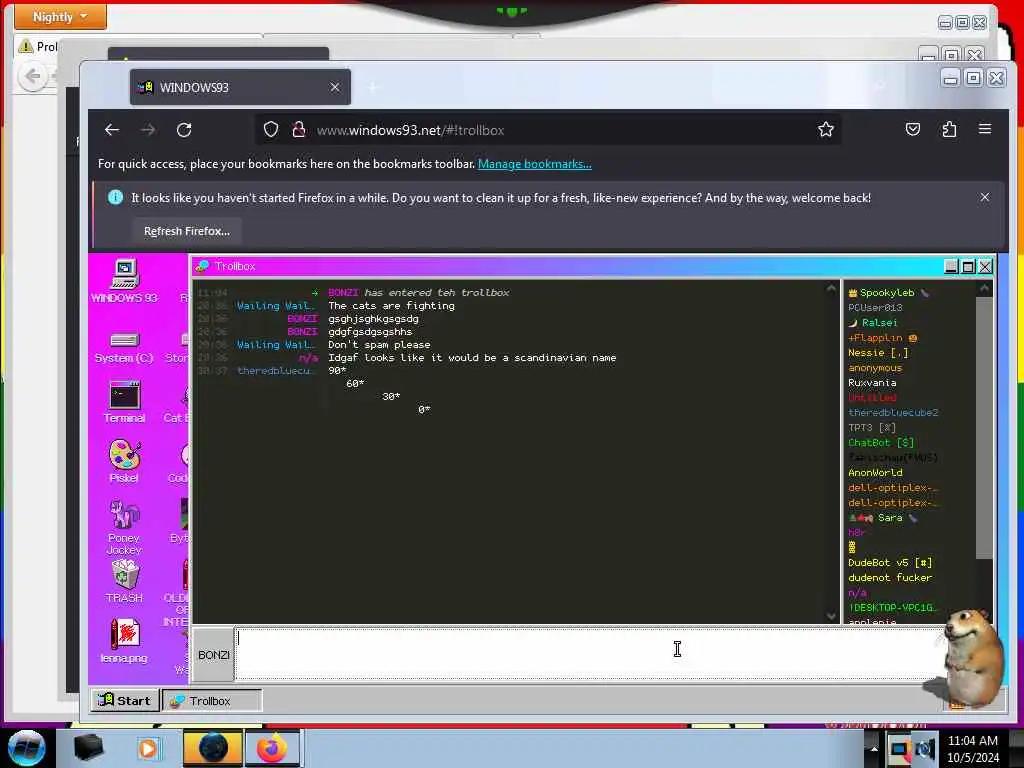Select user dudenot fucker in the list
Screen dimensions: 1024x768
click(889, 578)
